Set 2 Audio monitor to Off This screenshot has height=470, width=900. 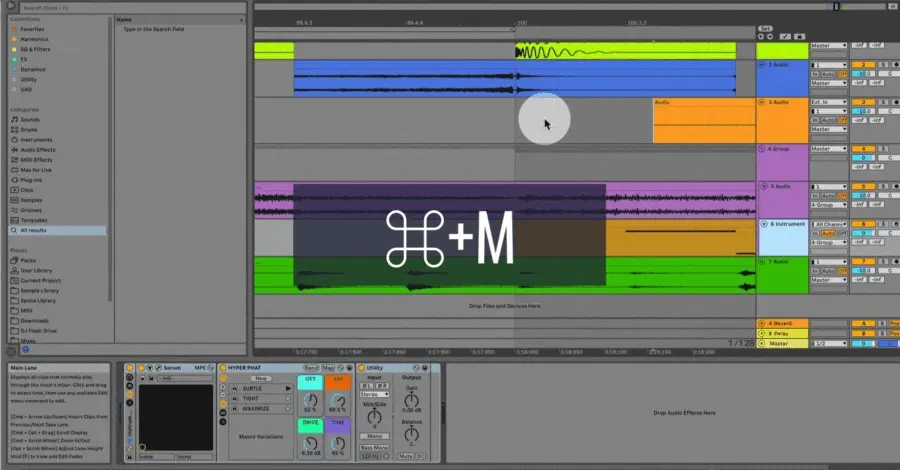point(842,74)
